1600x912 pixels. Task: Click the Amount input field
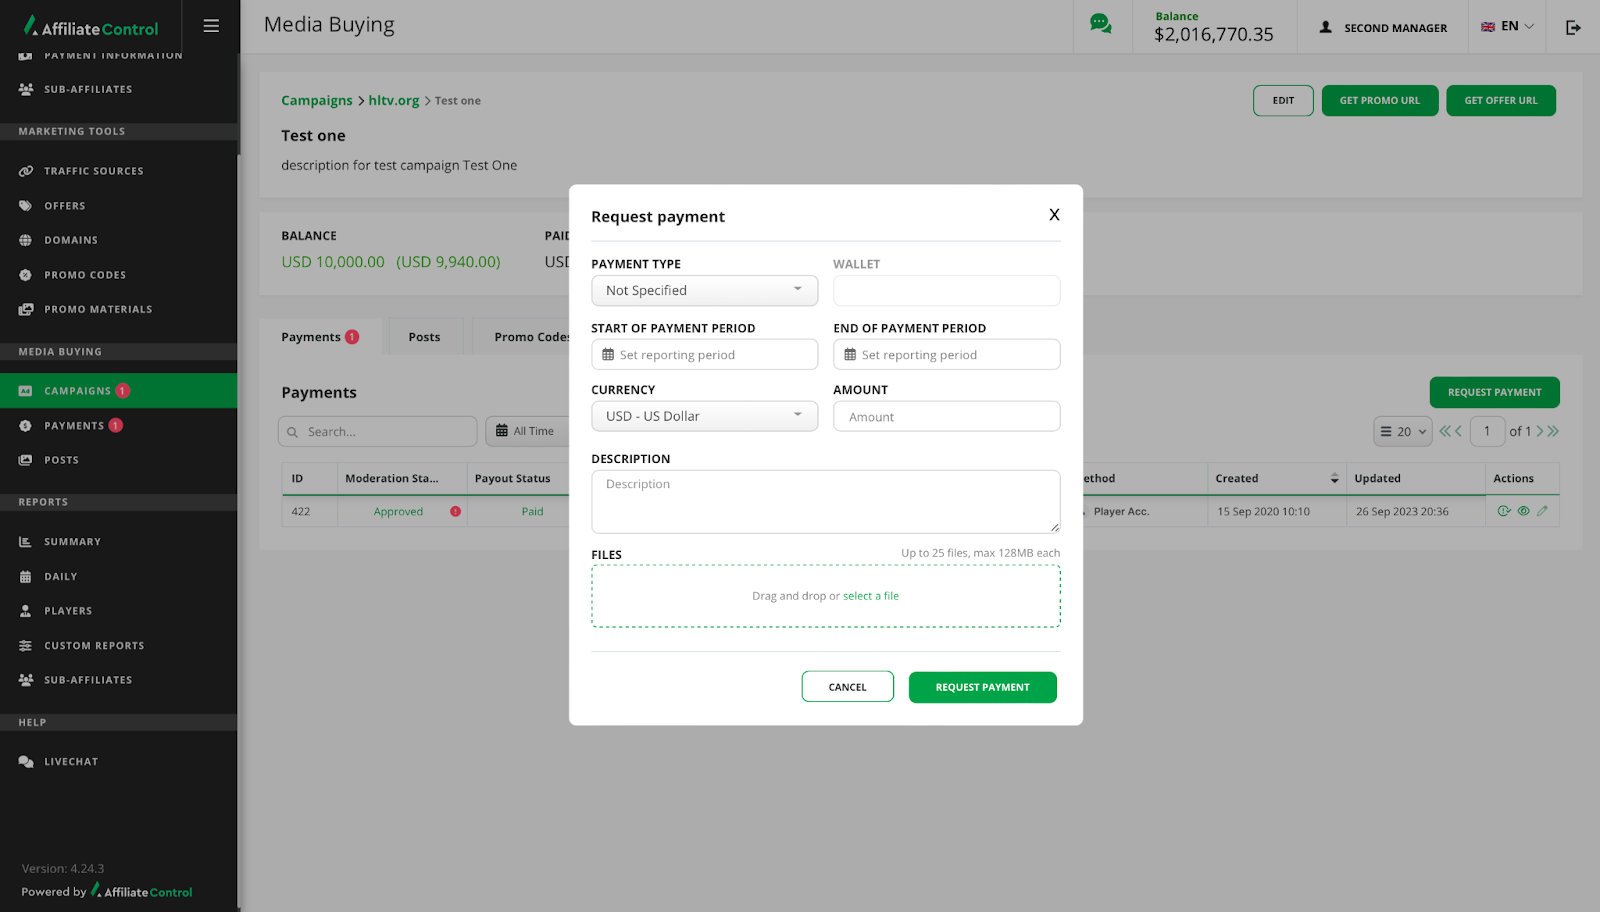coord(946,417)
